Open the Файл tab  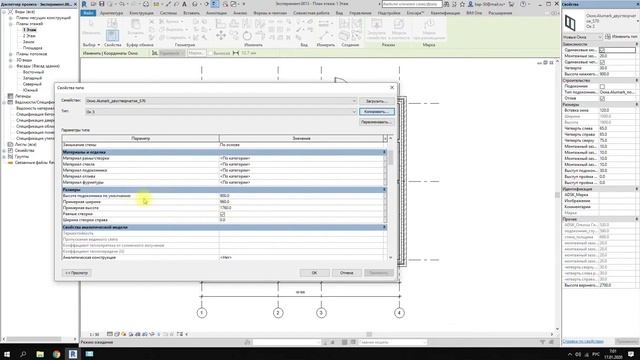click(x=88, y=13)
